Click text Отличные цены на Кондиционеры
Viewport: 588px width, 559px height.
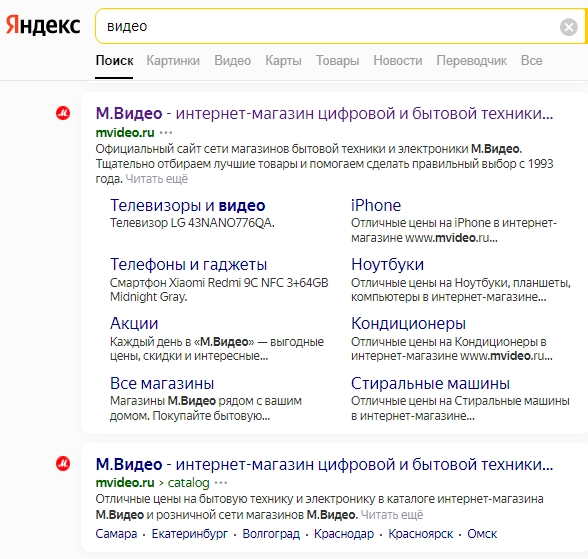click(444, 342)
